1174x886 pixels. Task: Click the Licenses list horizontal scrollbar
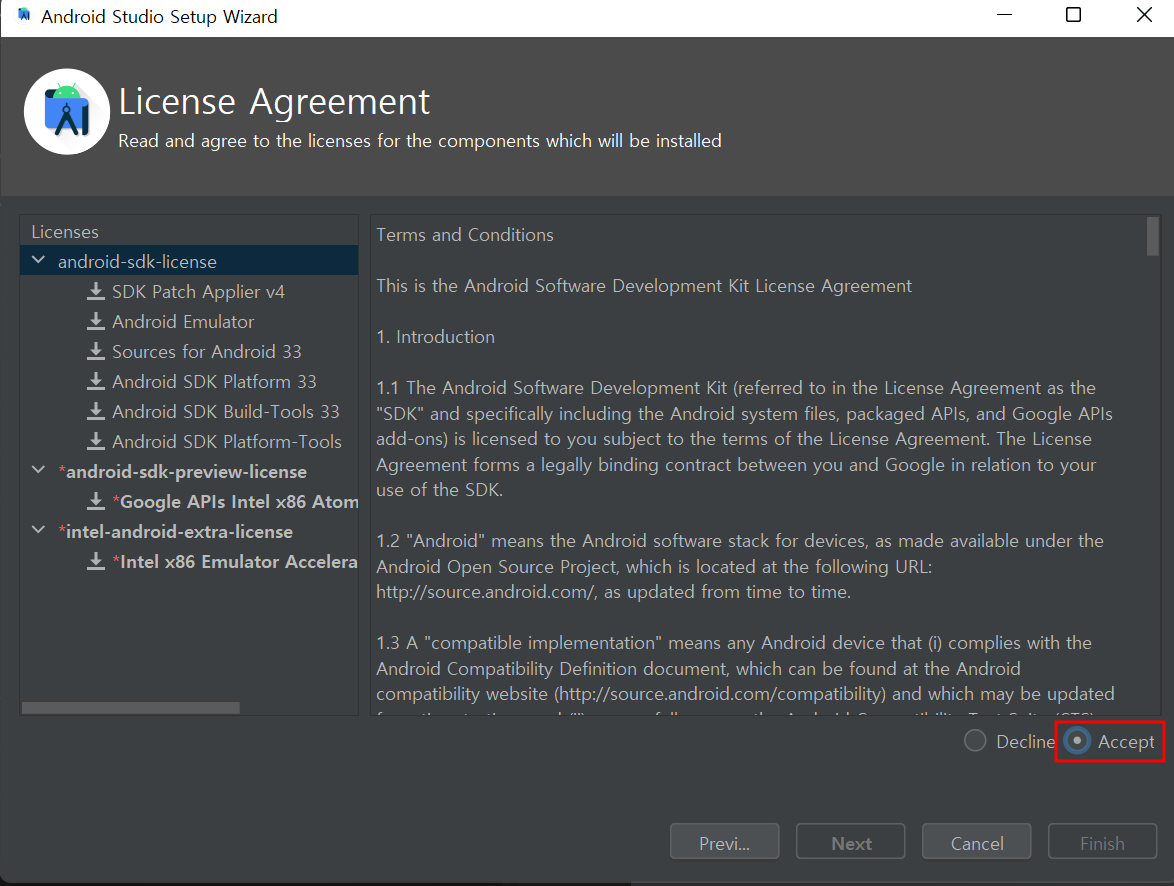tap(131, 708)
